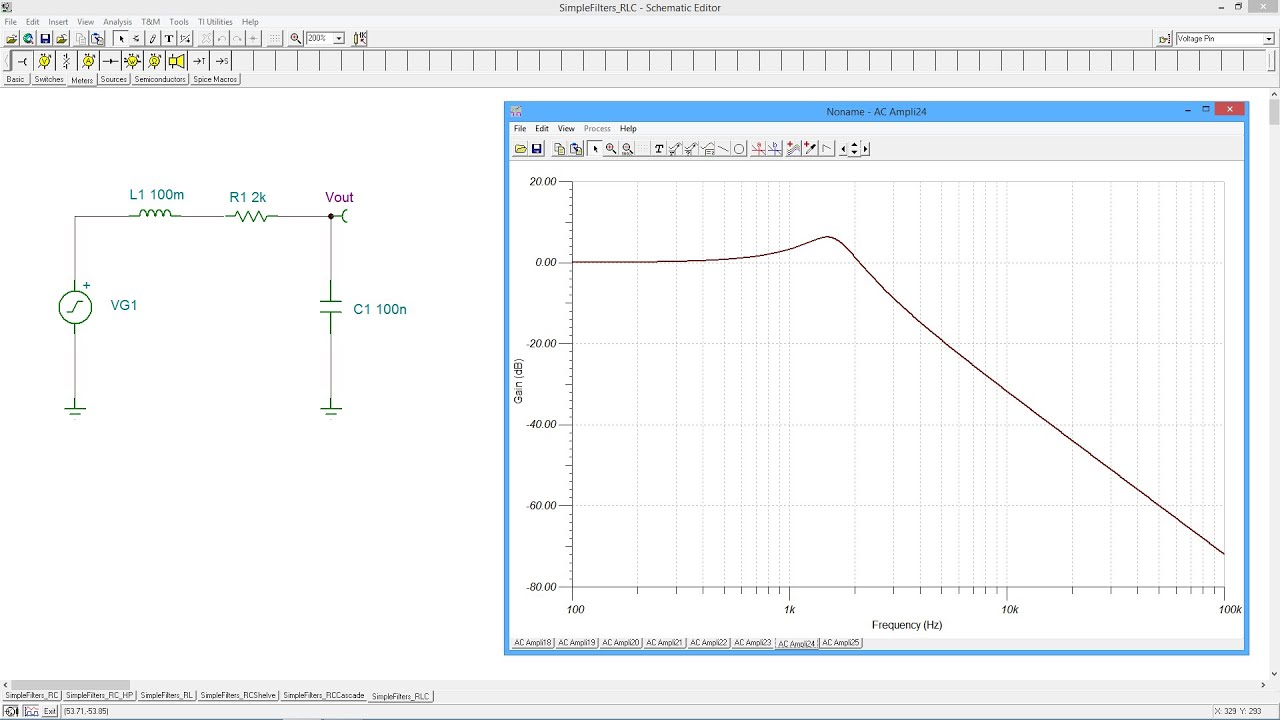This screenshot has height=720, width=1280.
Task: Select the R1 2k resistor label
Action: click(x=248, y=198)
